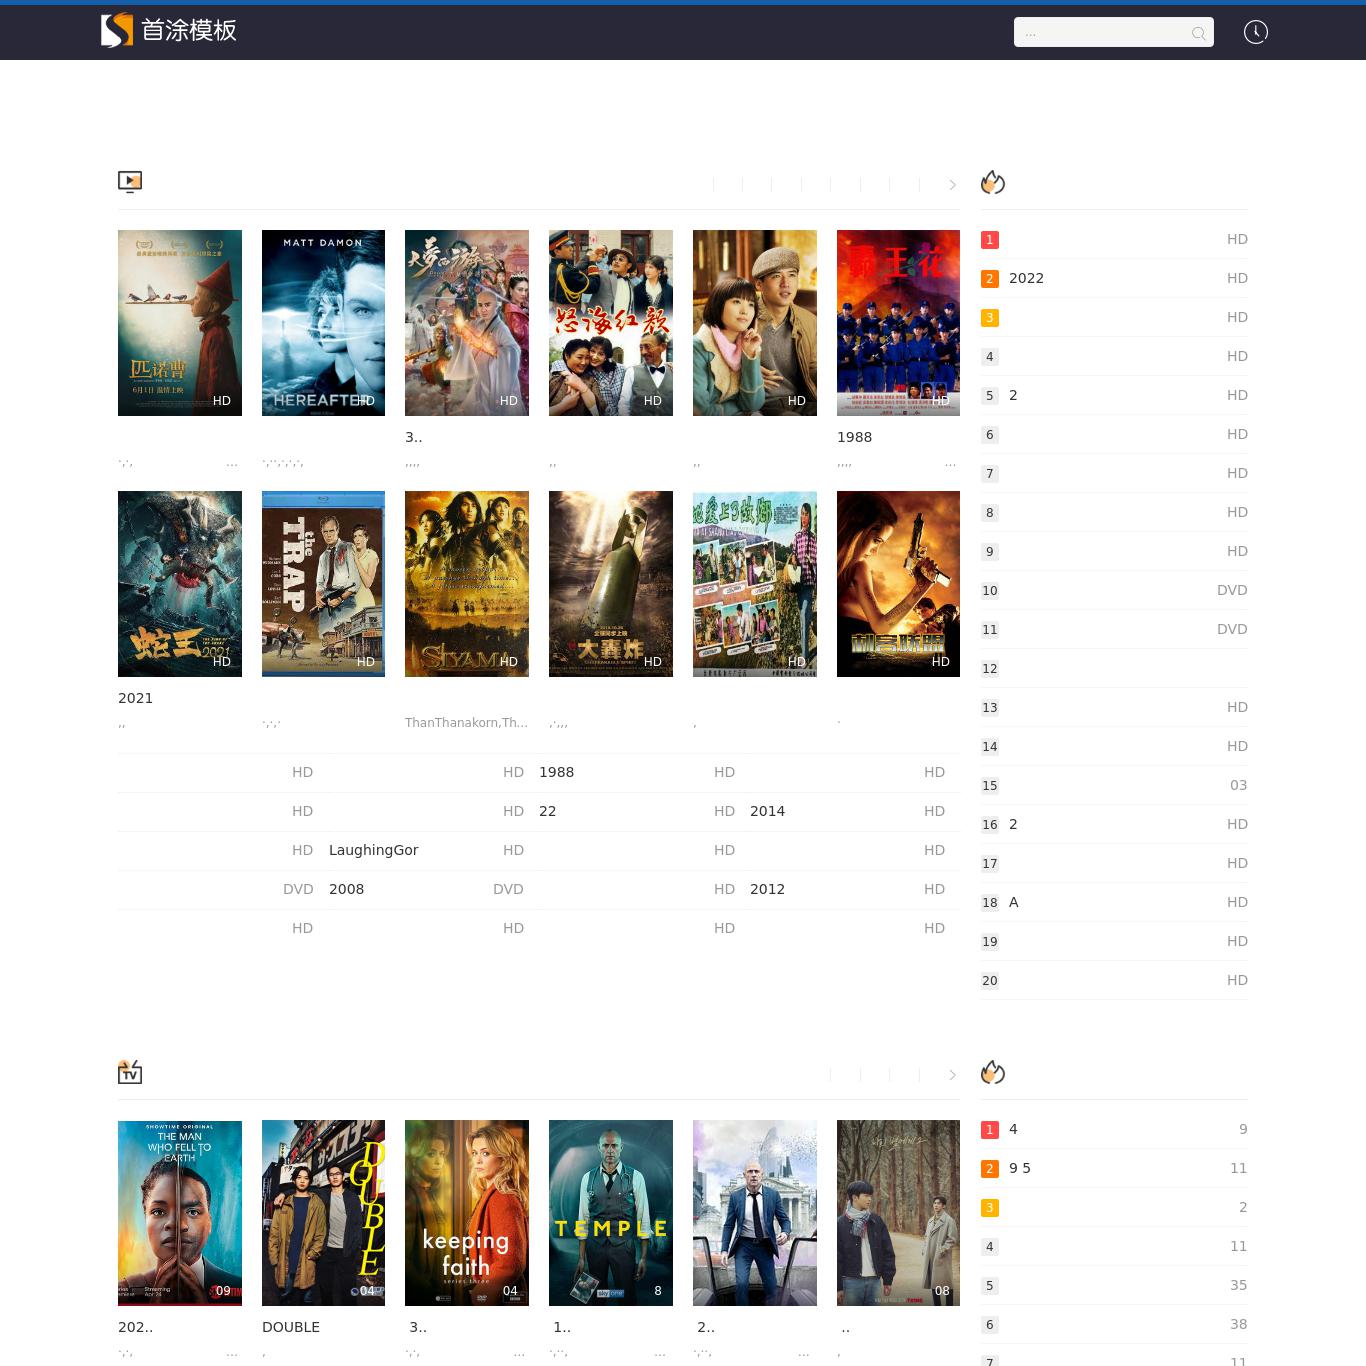Expand more TV shows with the chevron arrow

coord(952,1075)
